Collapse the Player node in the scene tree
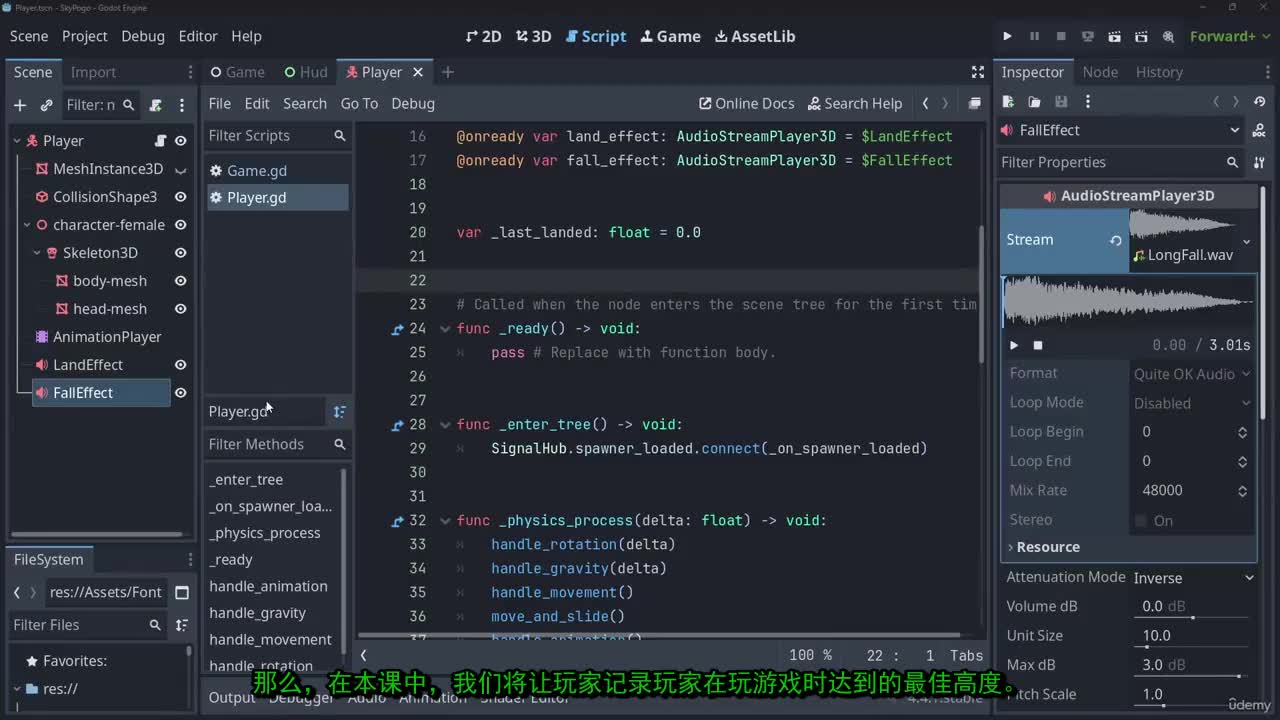The width and height of the screenshot is (1280, 720). click(x=17, y=141)
